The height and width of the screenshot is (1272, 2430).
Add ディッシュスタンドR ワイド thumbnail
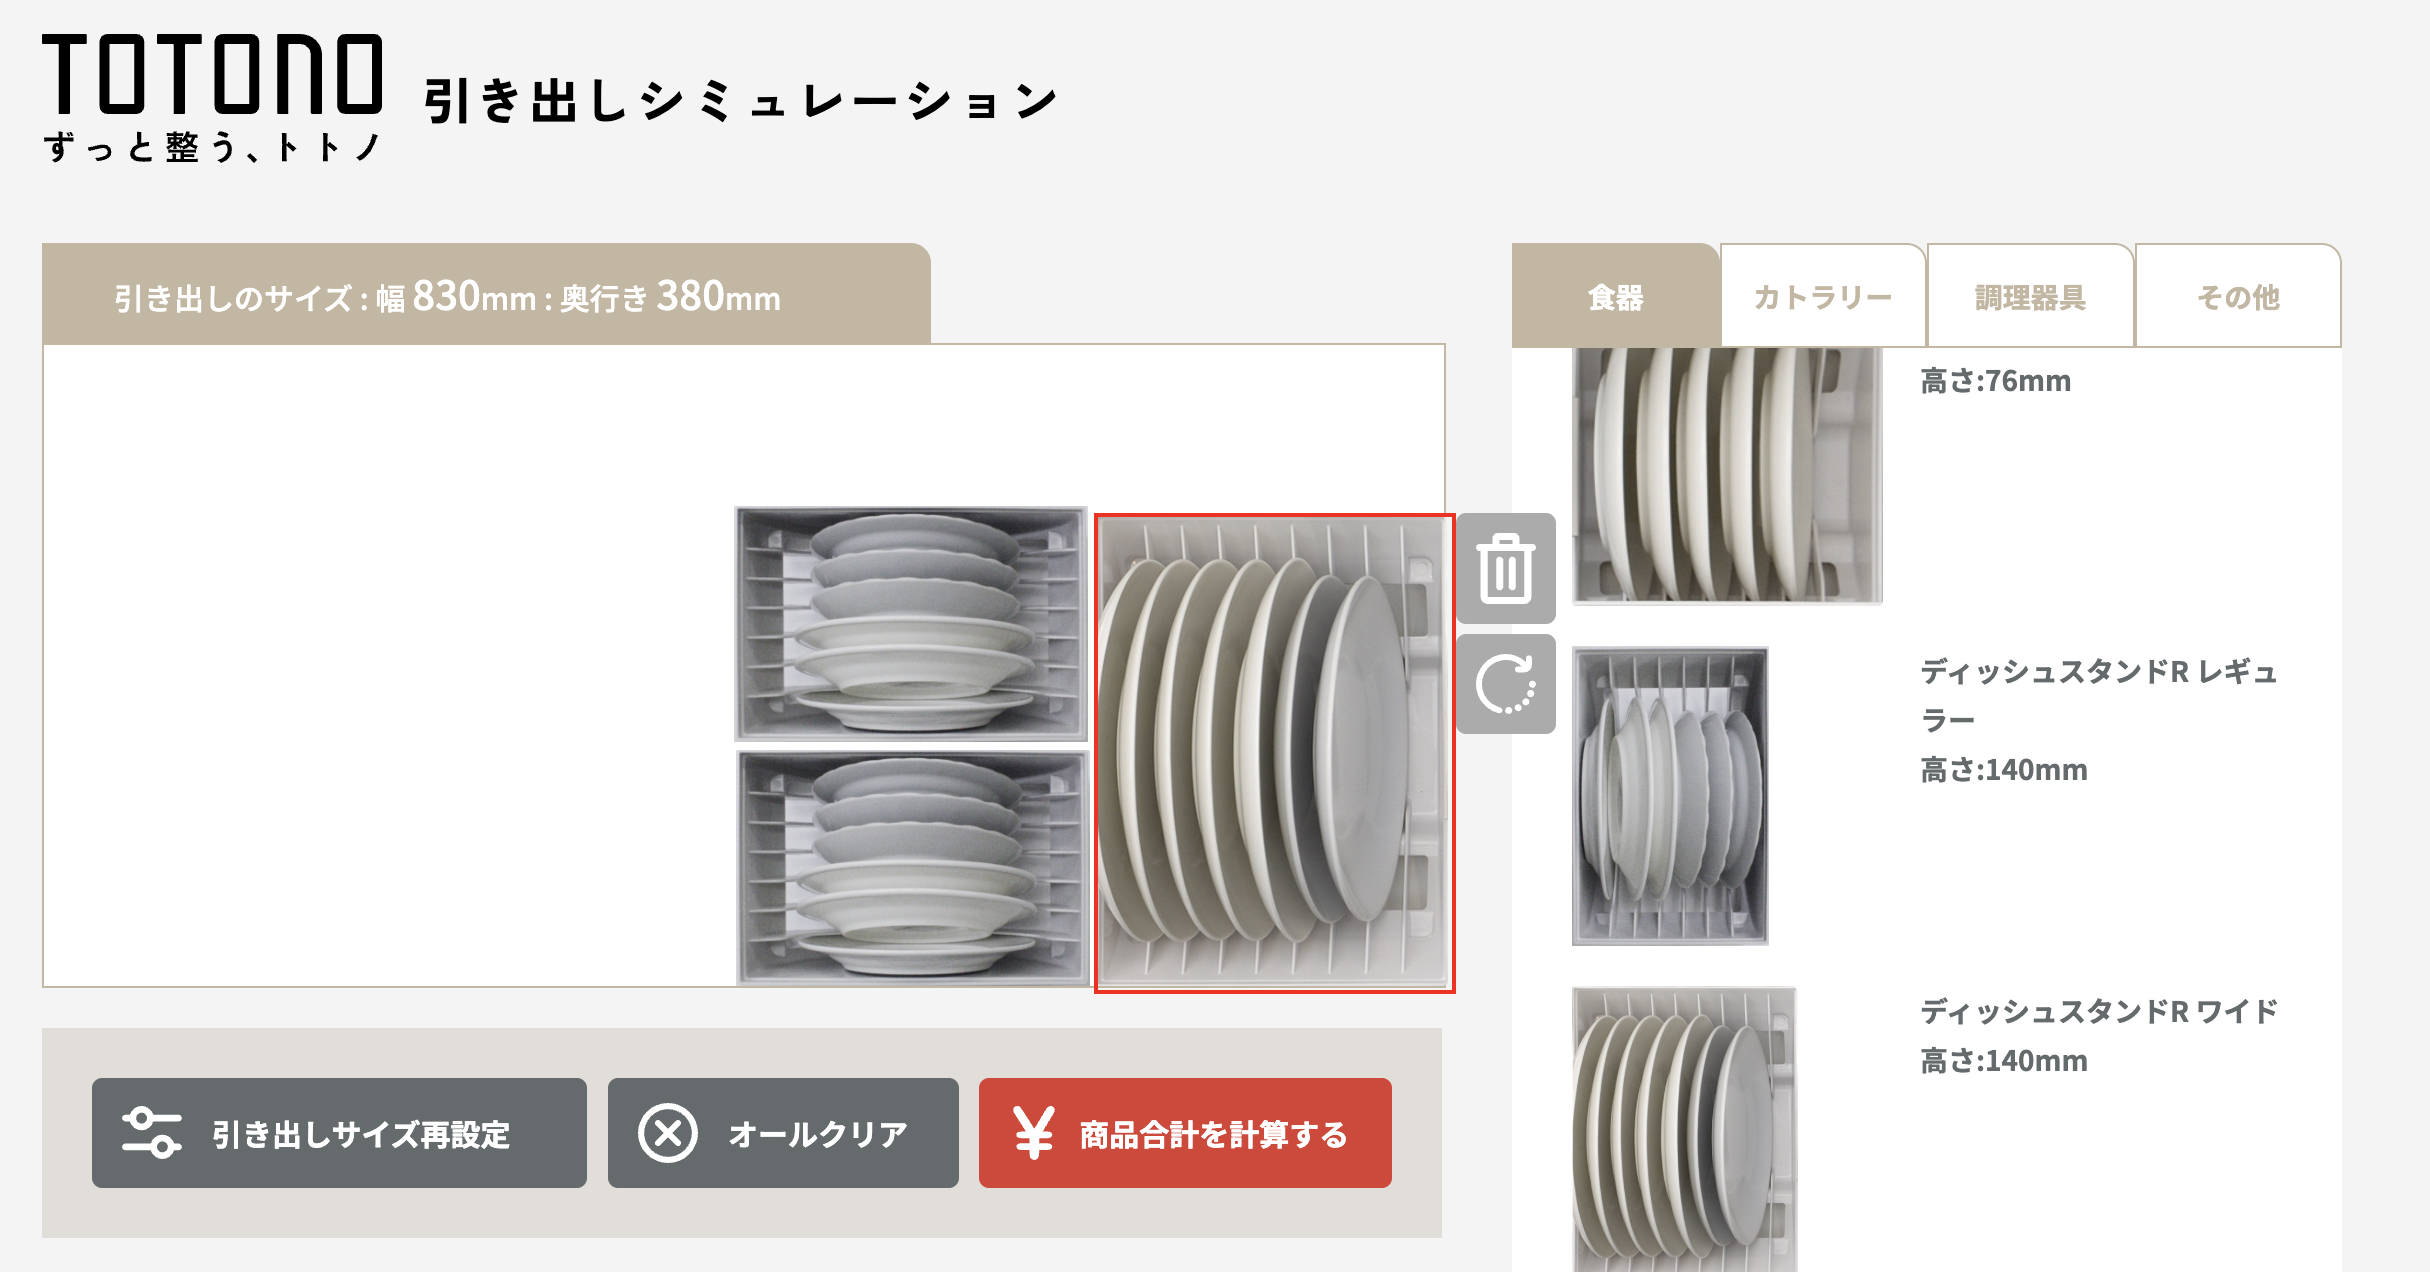point(1684,1129)
